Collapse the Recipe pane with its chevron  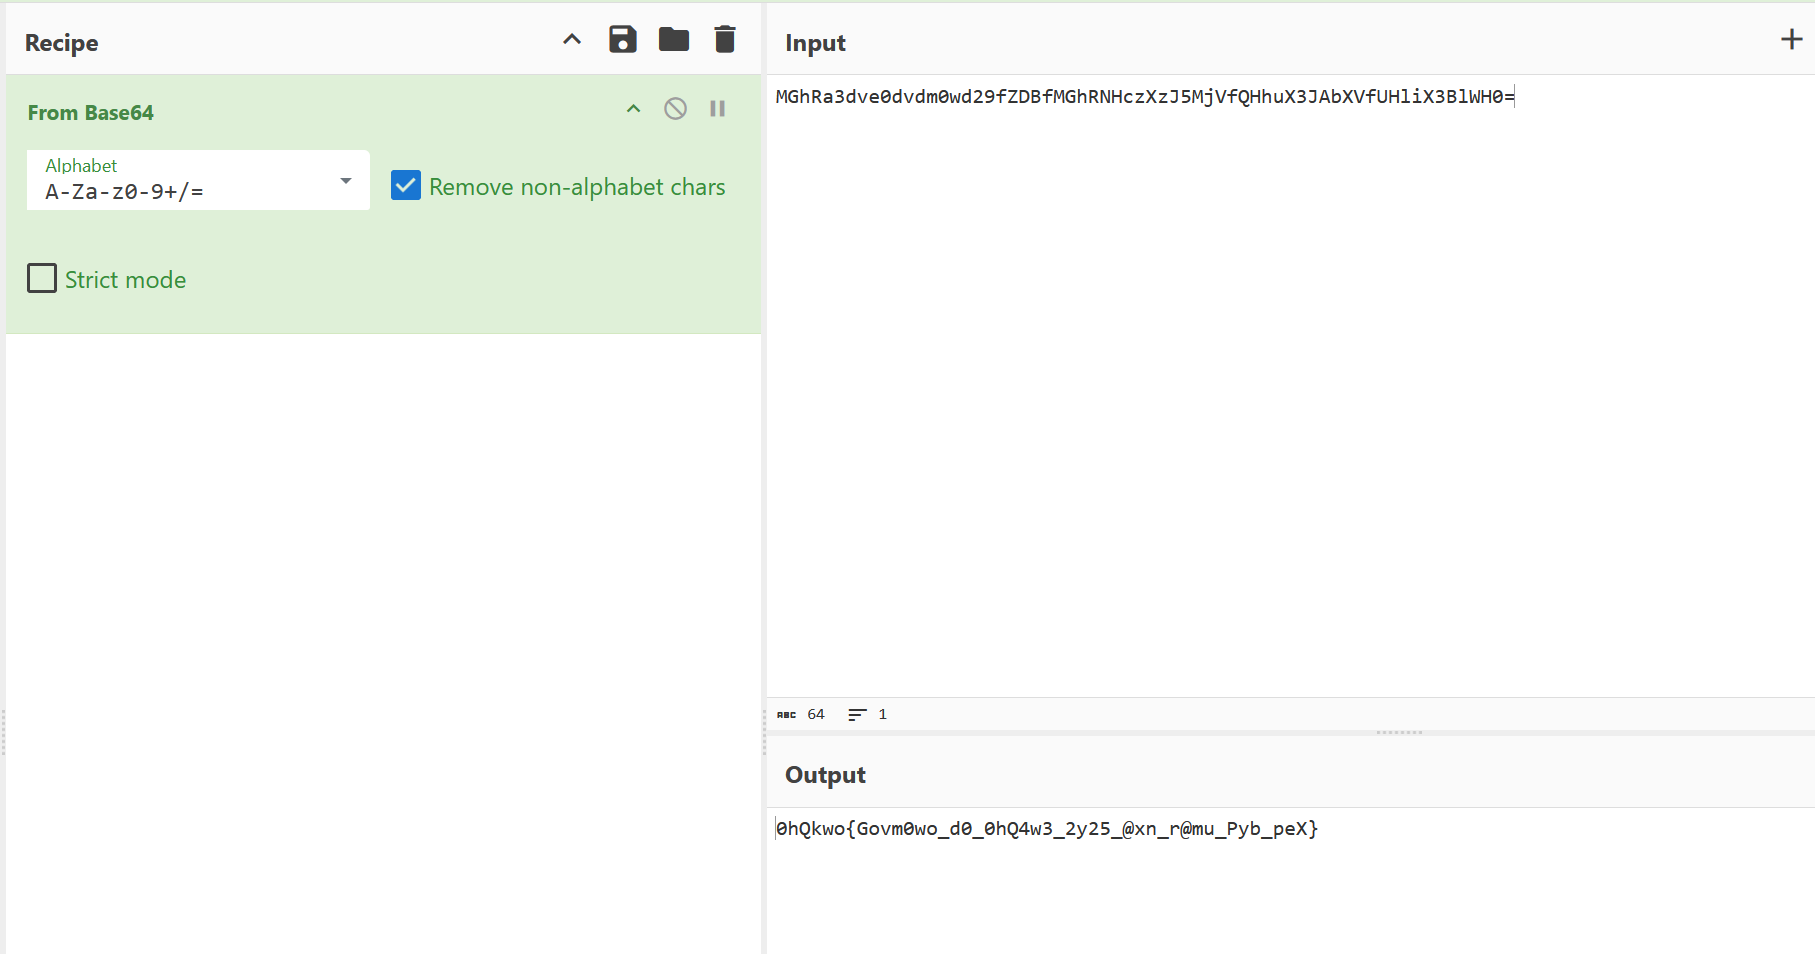(572, 40)
